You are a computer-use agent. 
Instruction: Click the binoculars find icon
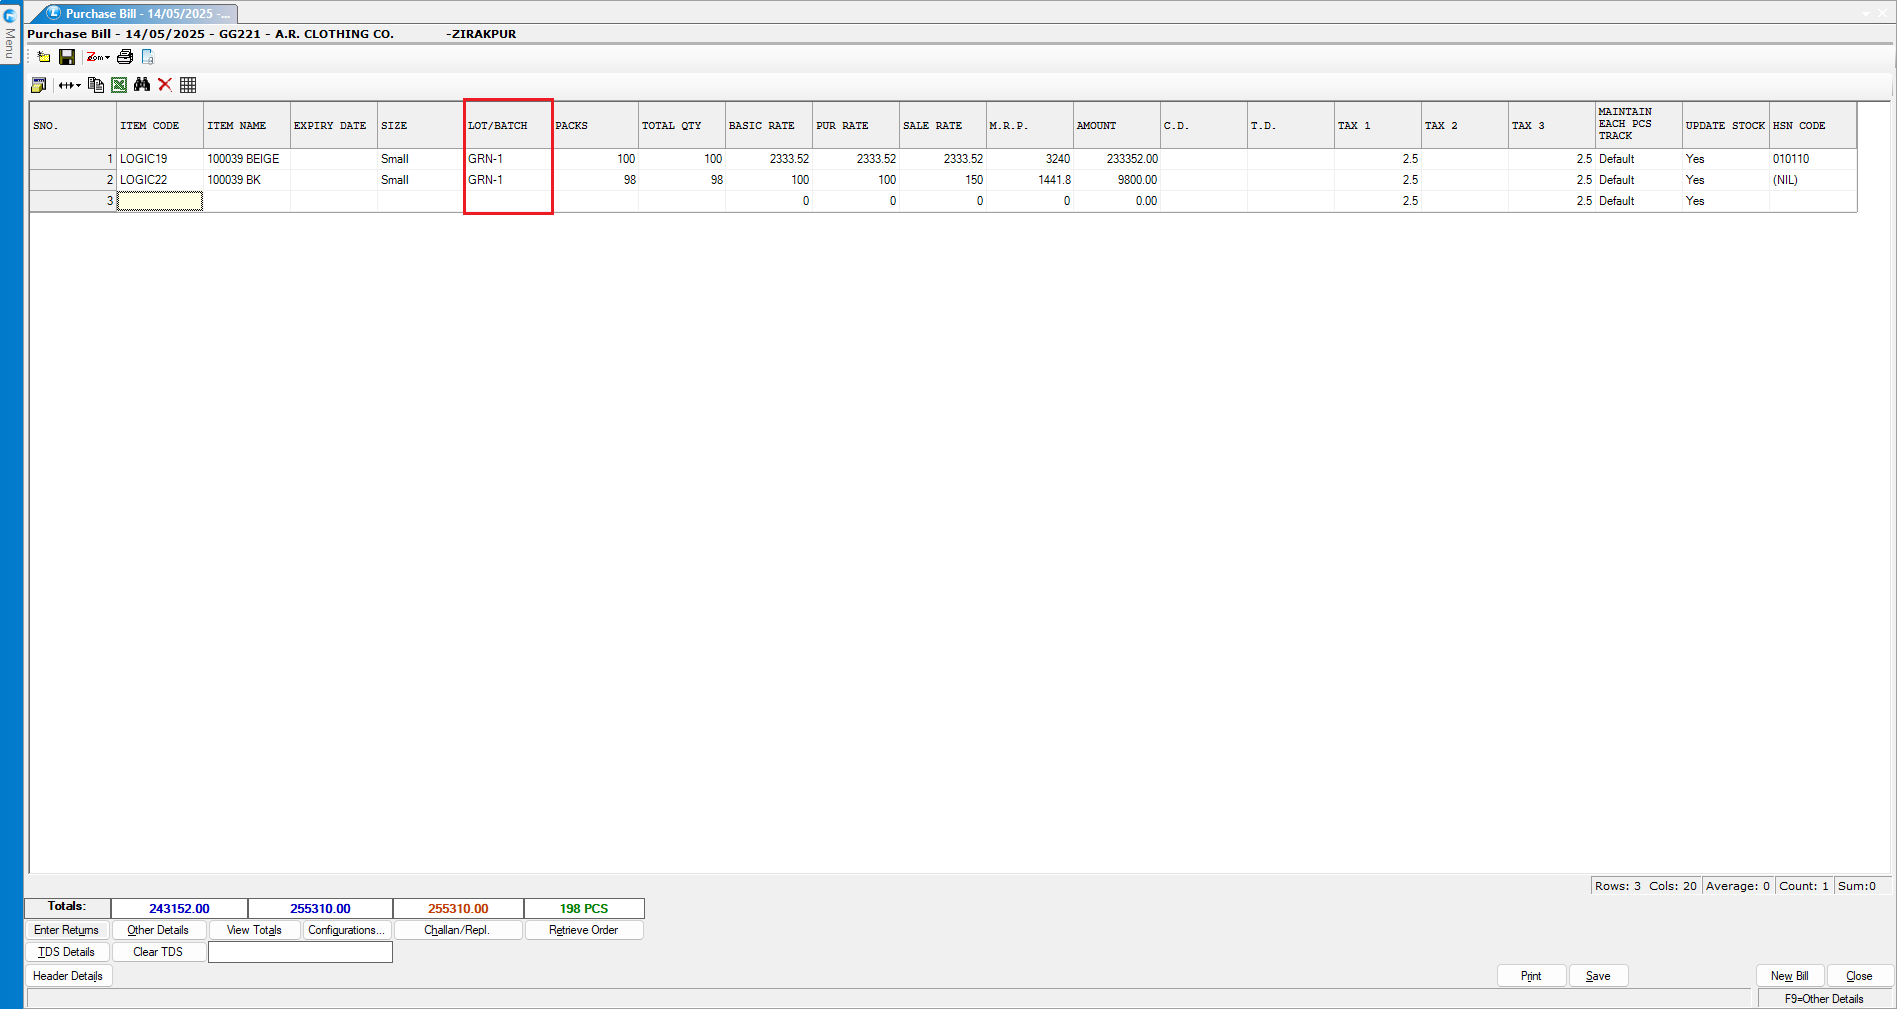[142, 85]
